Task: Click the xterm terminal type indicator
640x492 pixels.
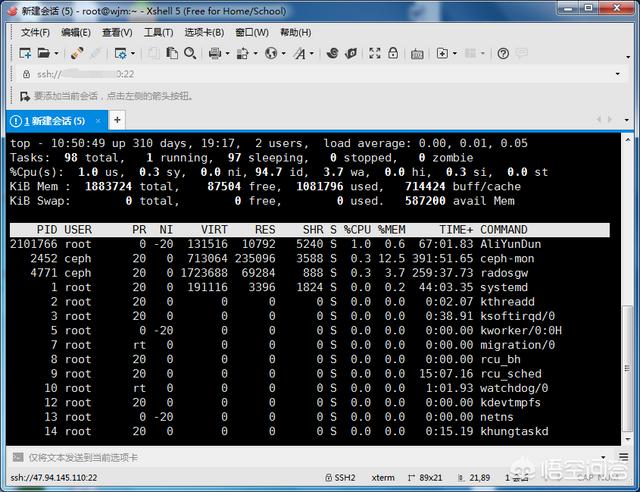Action: coord(383,477)
